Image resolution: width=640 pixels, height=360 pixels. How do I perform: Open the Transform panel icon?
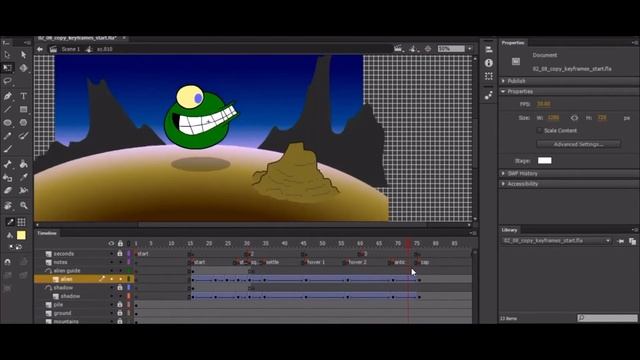tap(489, 76)
